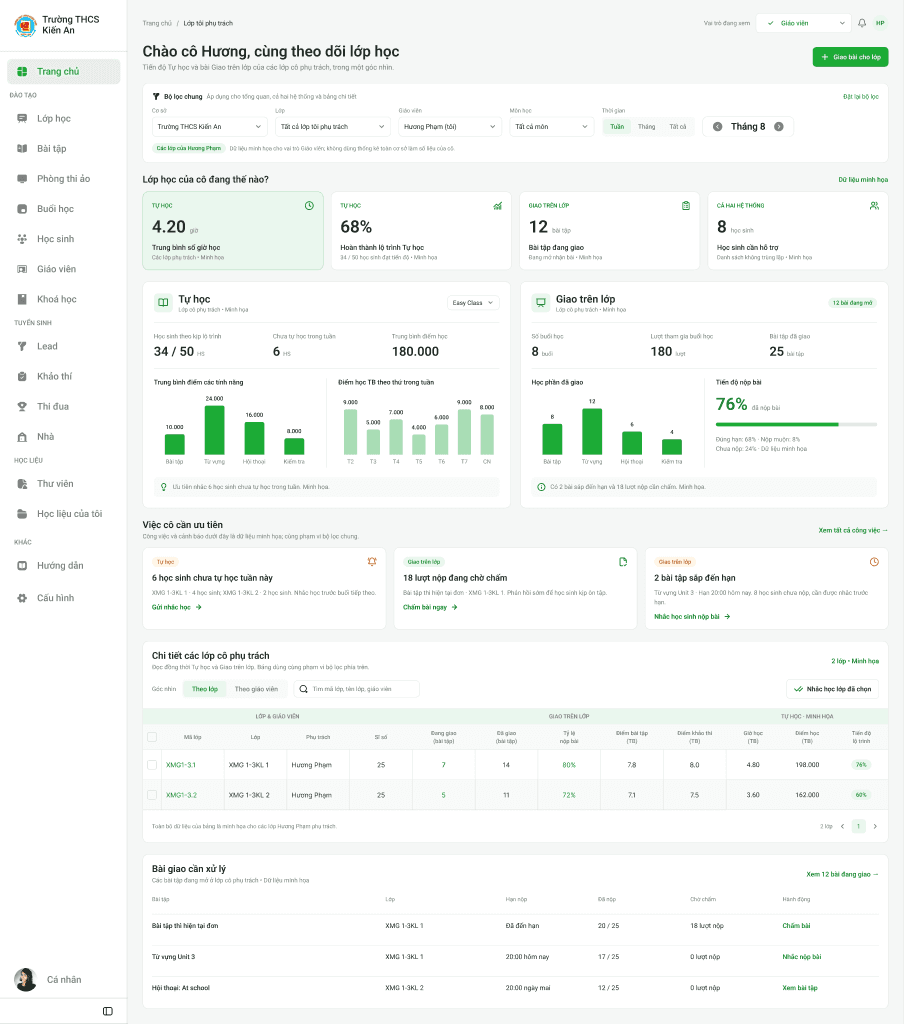Select the Tháng time range tab

coord(646,127)
